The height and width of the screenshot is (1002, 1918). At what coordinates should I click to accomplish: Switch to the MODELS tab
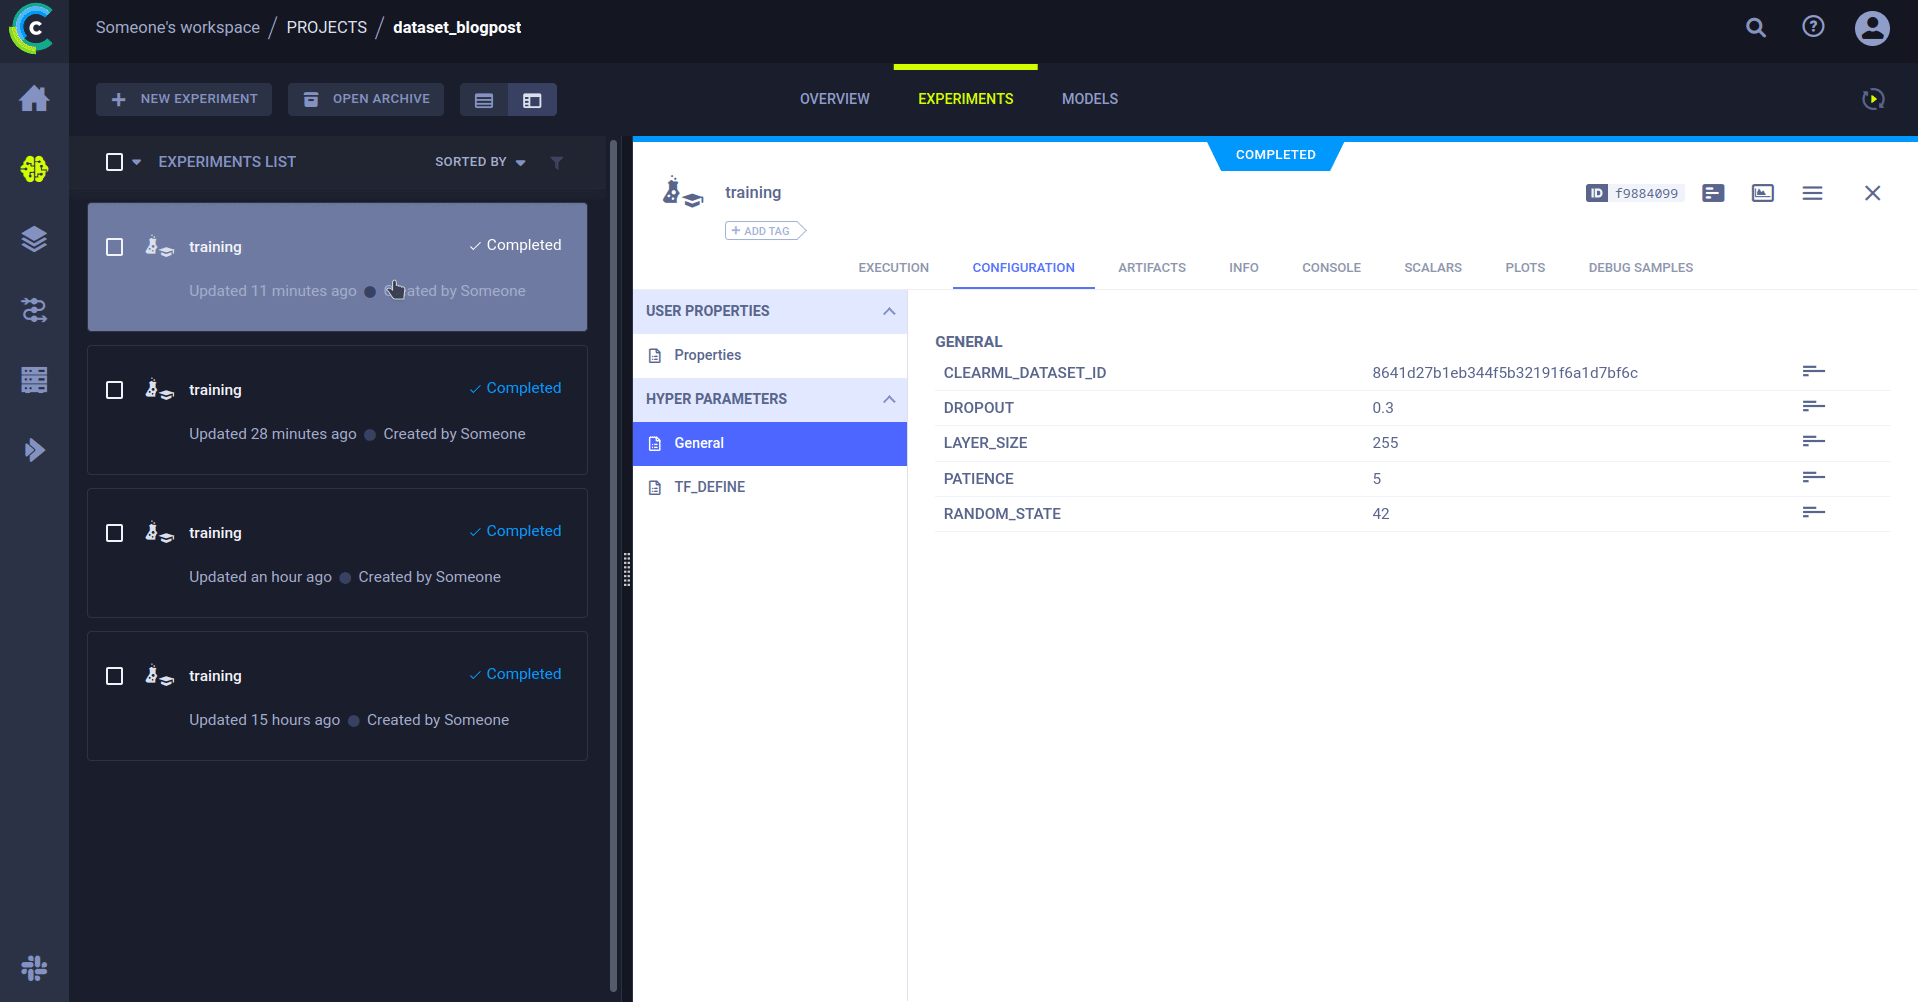click(1089, 99)
